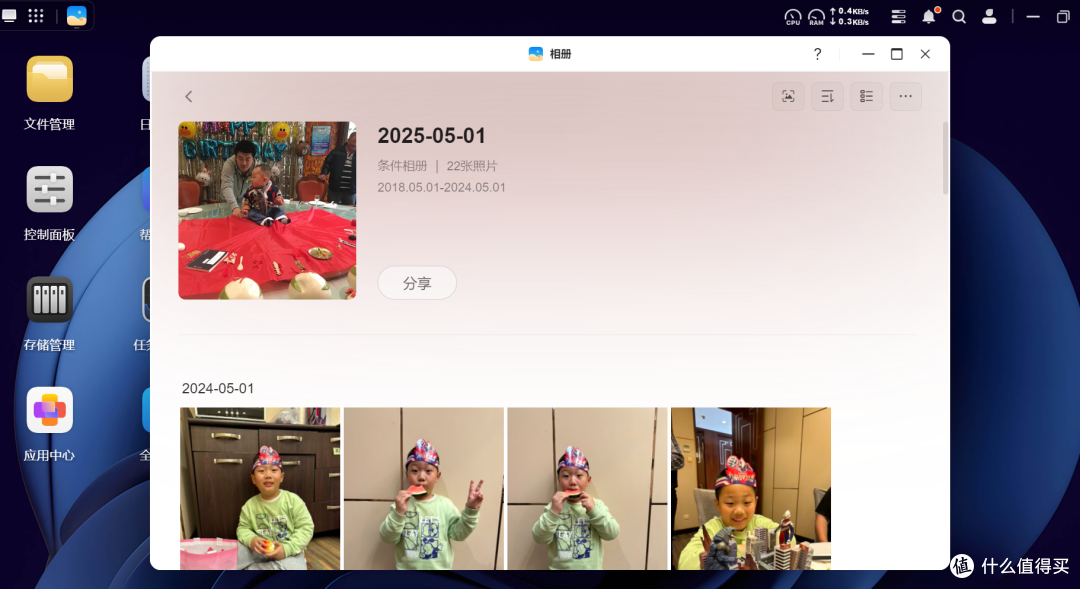Screen dimensions: 1080x589
Task: Click the 2024-05-01 date group heading
Action: (x=218, y=389)
